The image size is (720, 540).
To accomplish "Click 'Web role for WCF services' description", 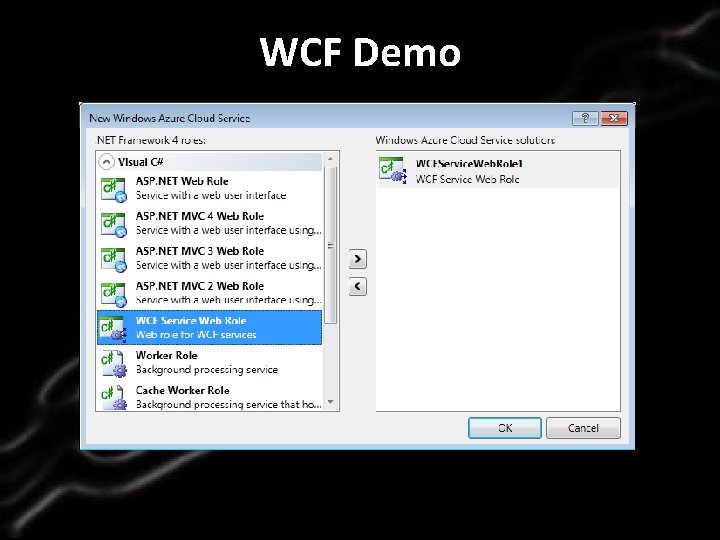I will coord(196,335).
